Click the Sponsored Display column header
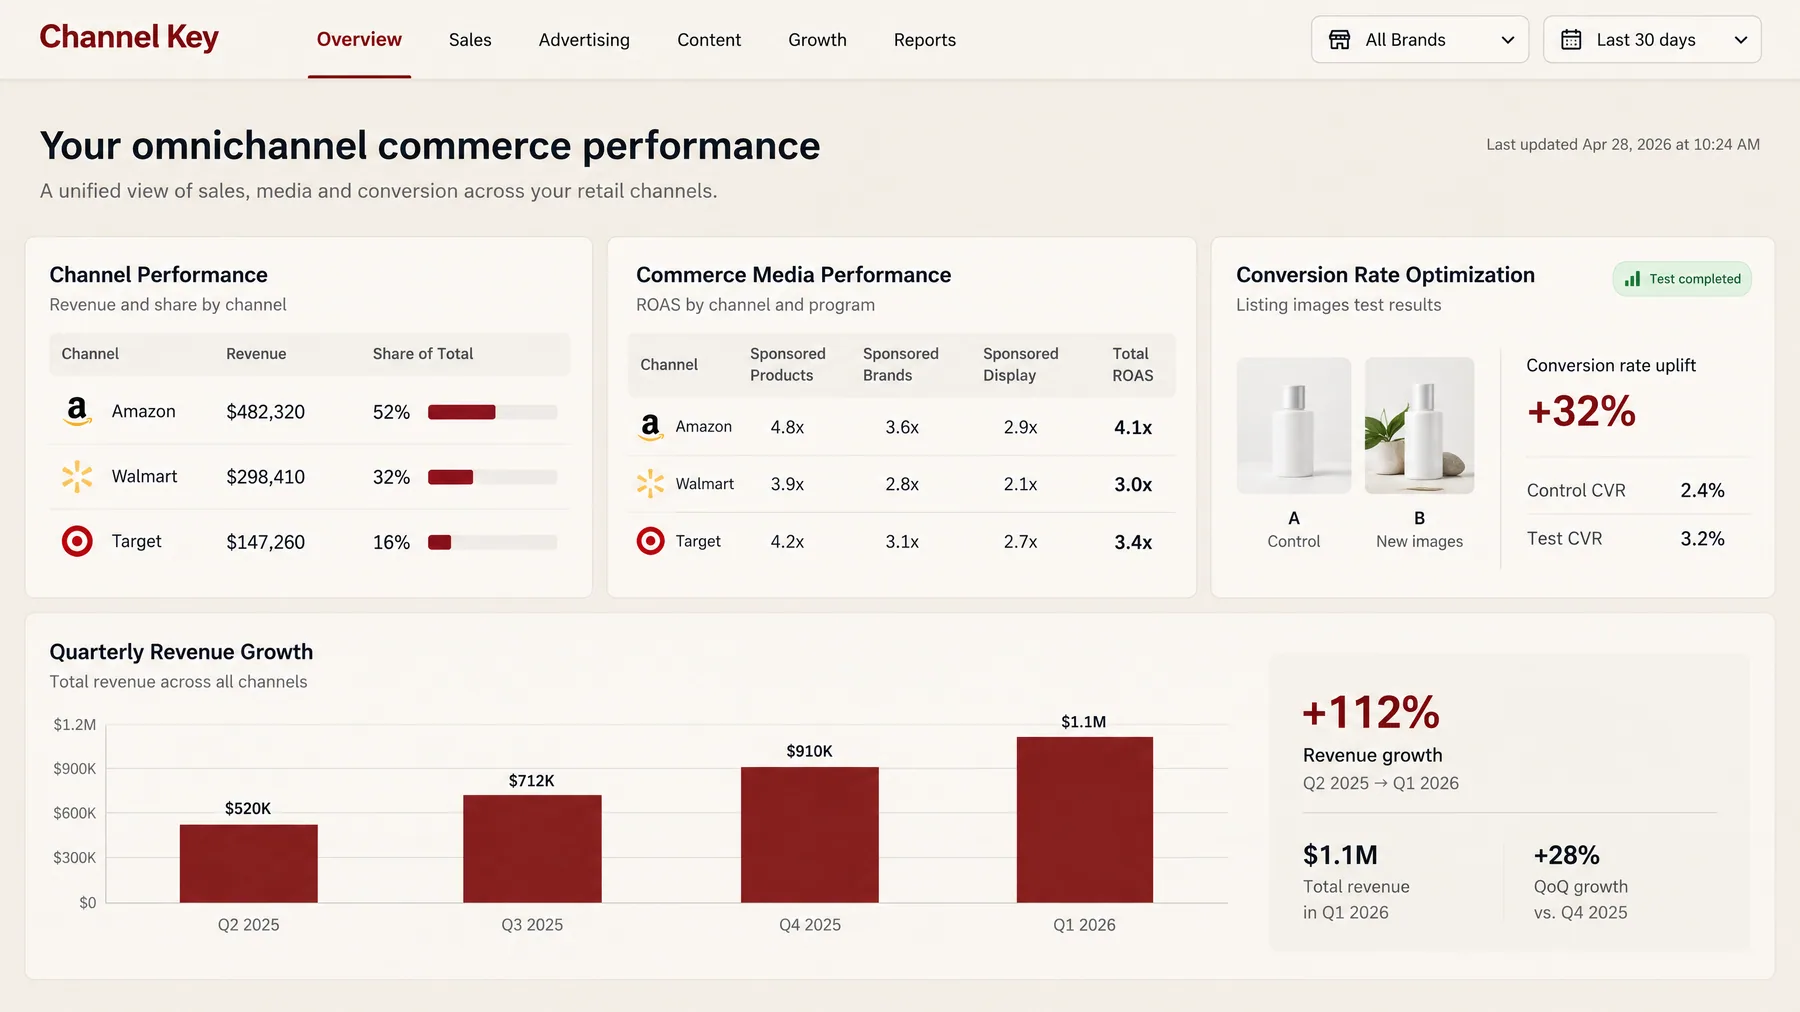Screen dimensions: 1800x1012 tap(1020, 365)
